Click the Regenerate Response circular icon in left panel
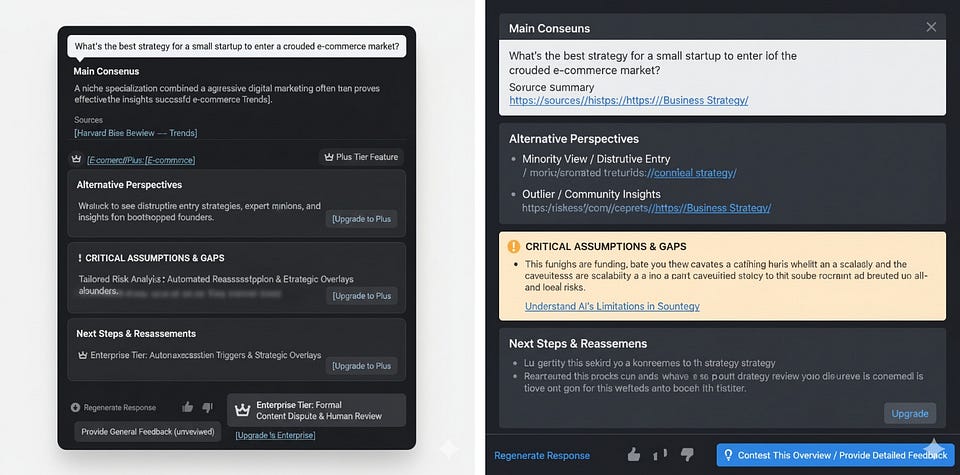This screenshot has width=960, height=475. coord(76,407)
